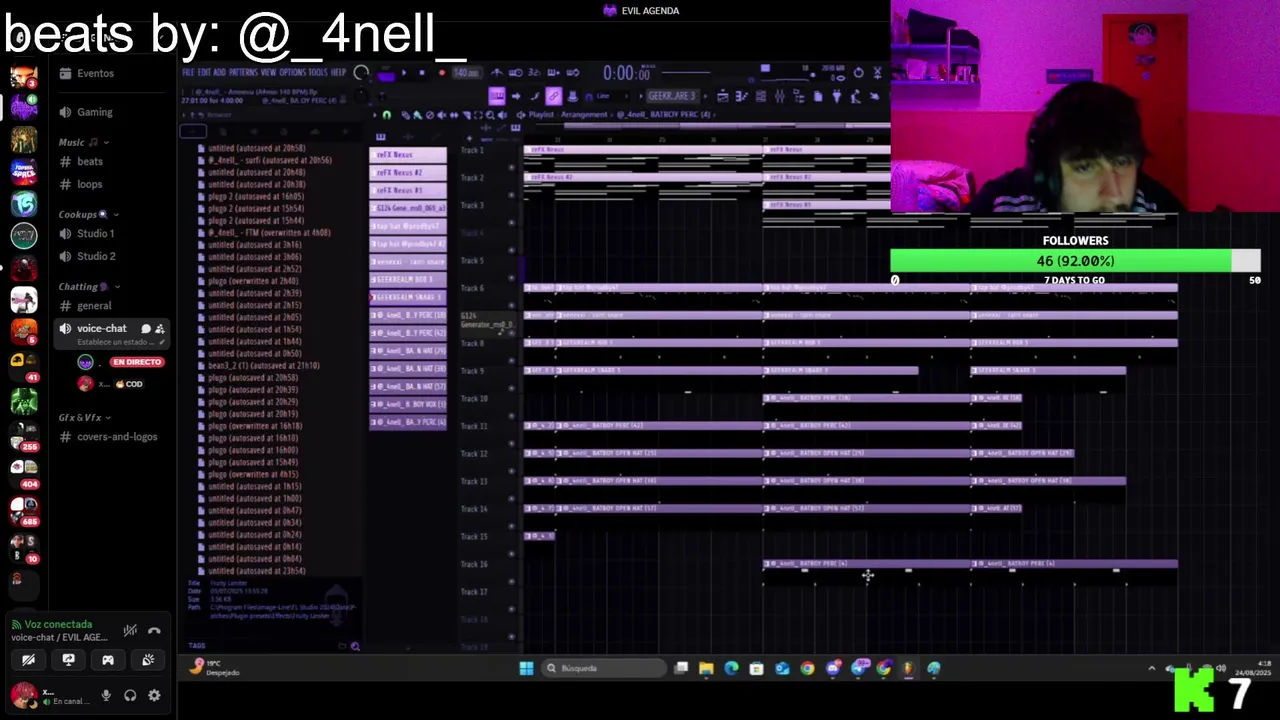Open the EDIT menu in FL Studio
Image resolution: width=1280 pixels, height=720 pixels.
[x=204, y=72]
